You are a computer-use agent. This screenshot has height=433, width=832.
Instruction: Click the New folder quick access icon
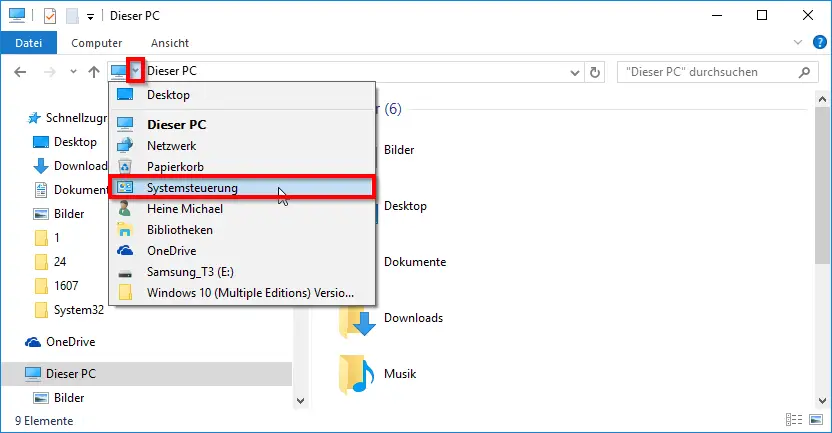72,16
